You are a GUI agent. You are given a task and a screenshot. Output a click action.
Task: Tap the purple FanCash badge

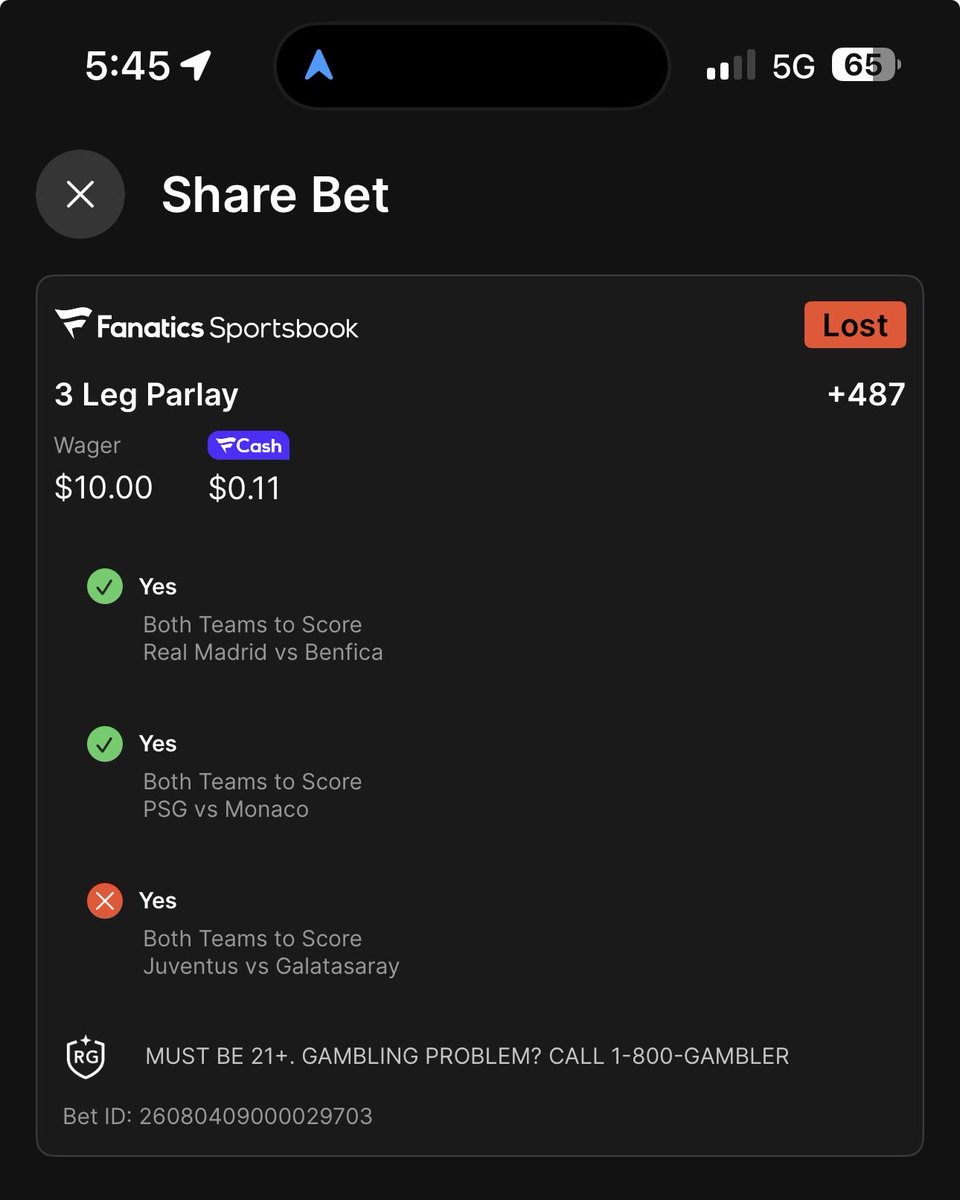pos(248,445)
